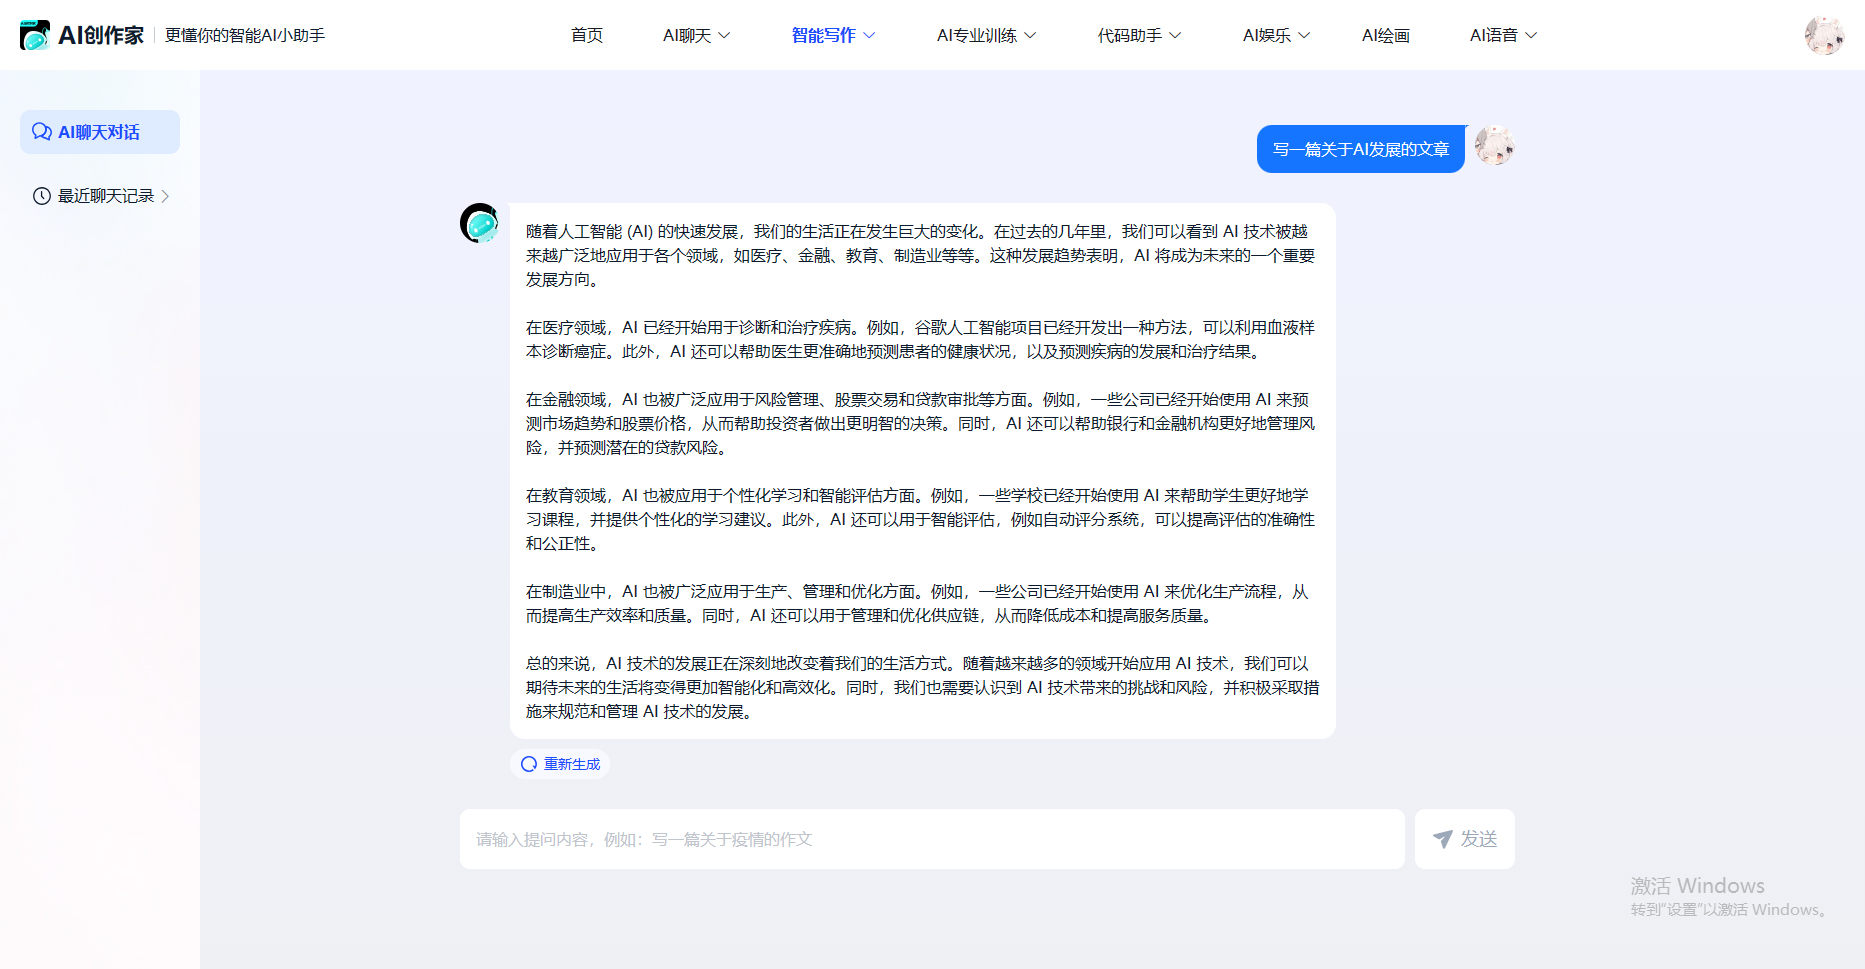Focus the question input field

click(x=932, y=839)
